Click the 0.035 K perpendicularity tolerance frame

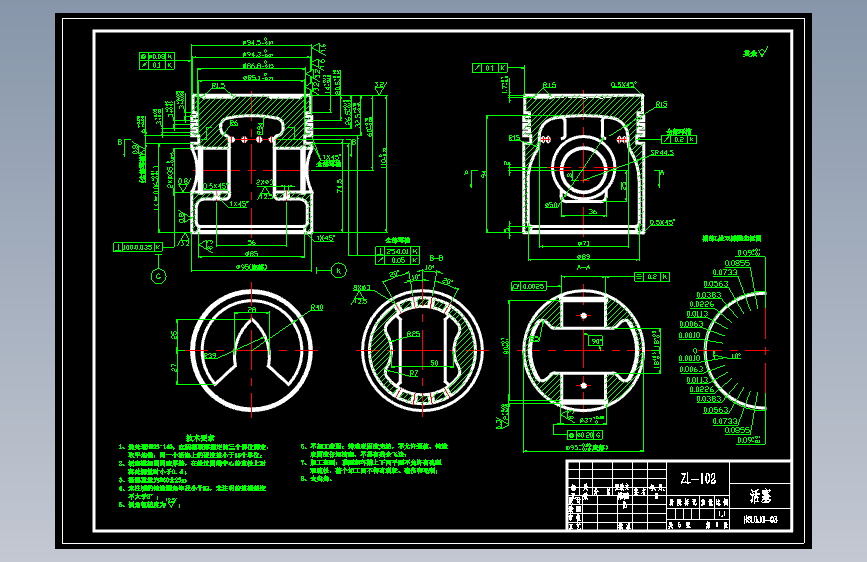coord(138,247)
